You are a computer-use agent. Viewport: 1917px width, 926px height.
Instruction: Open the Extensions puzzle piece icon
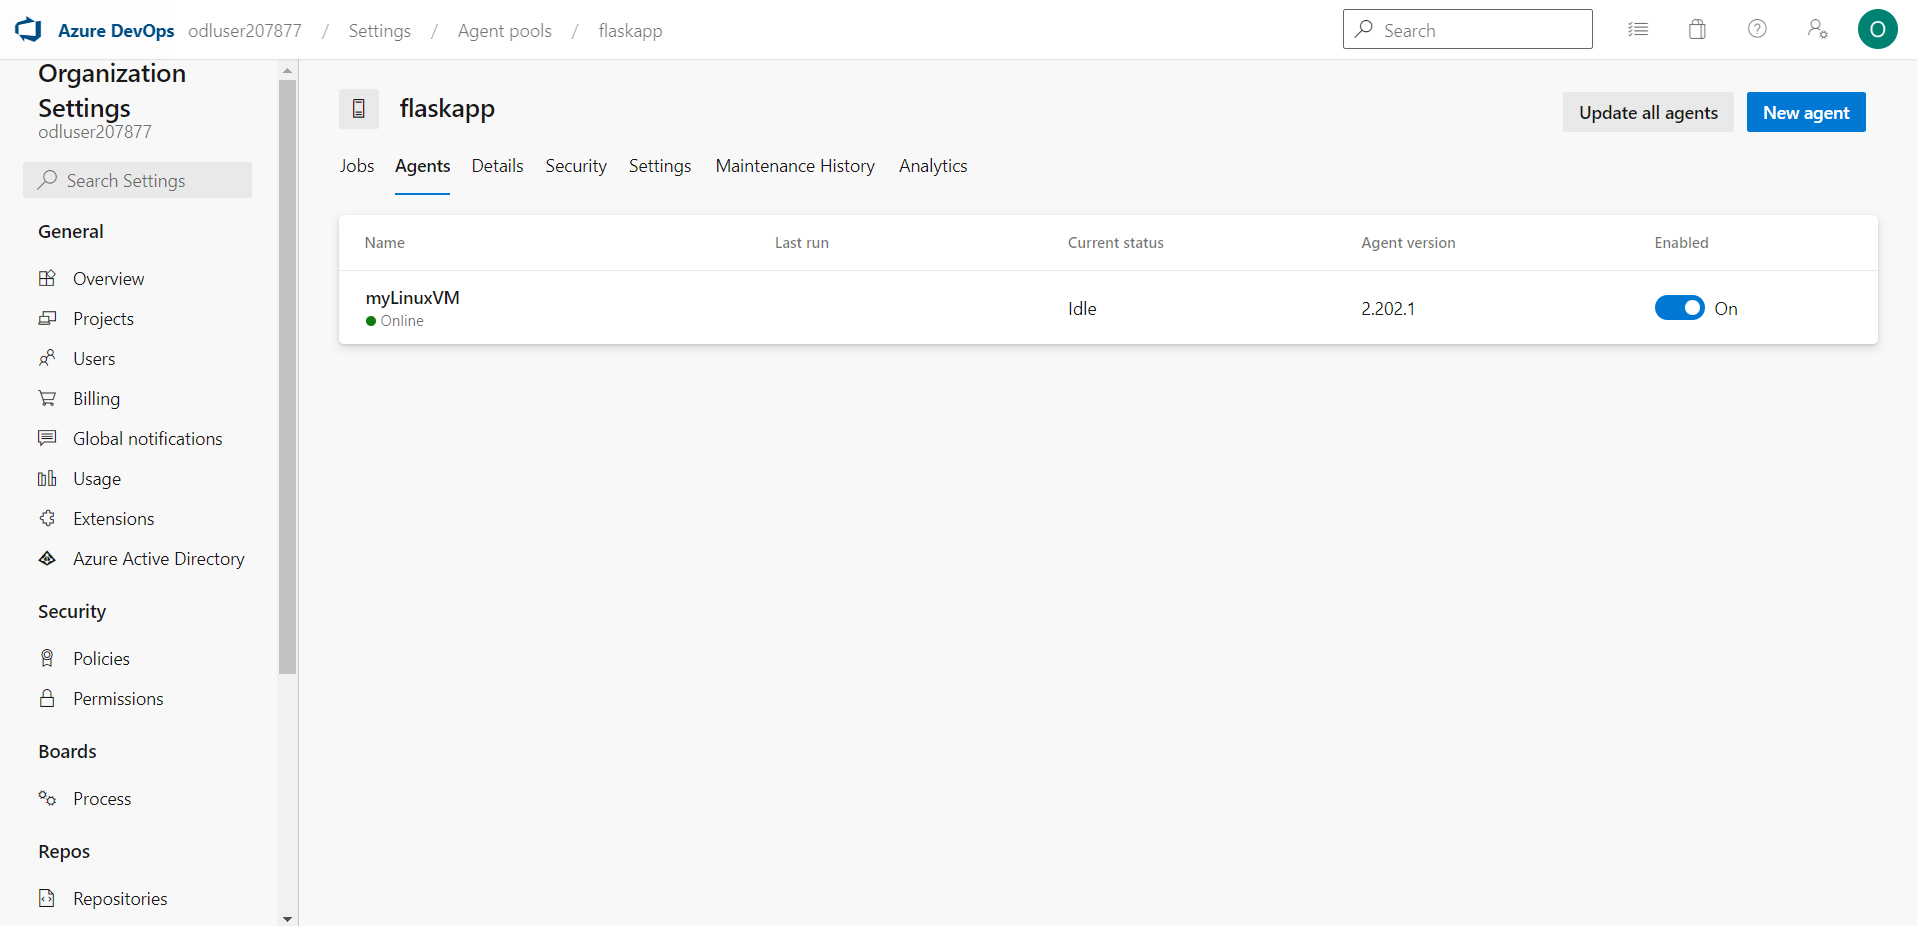[48, 518]
